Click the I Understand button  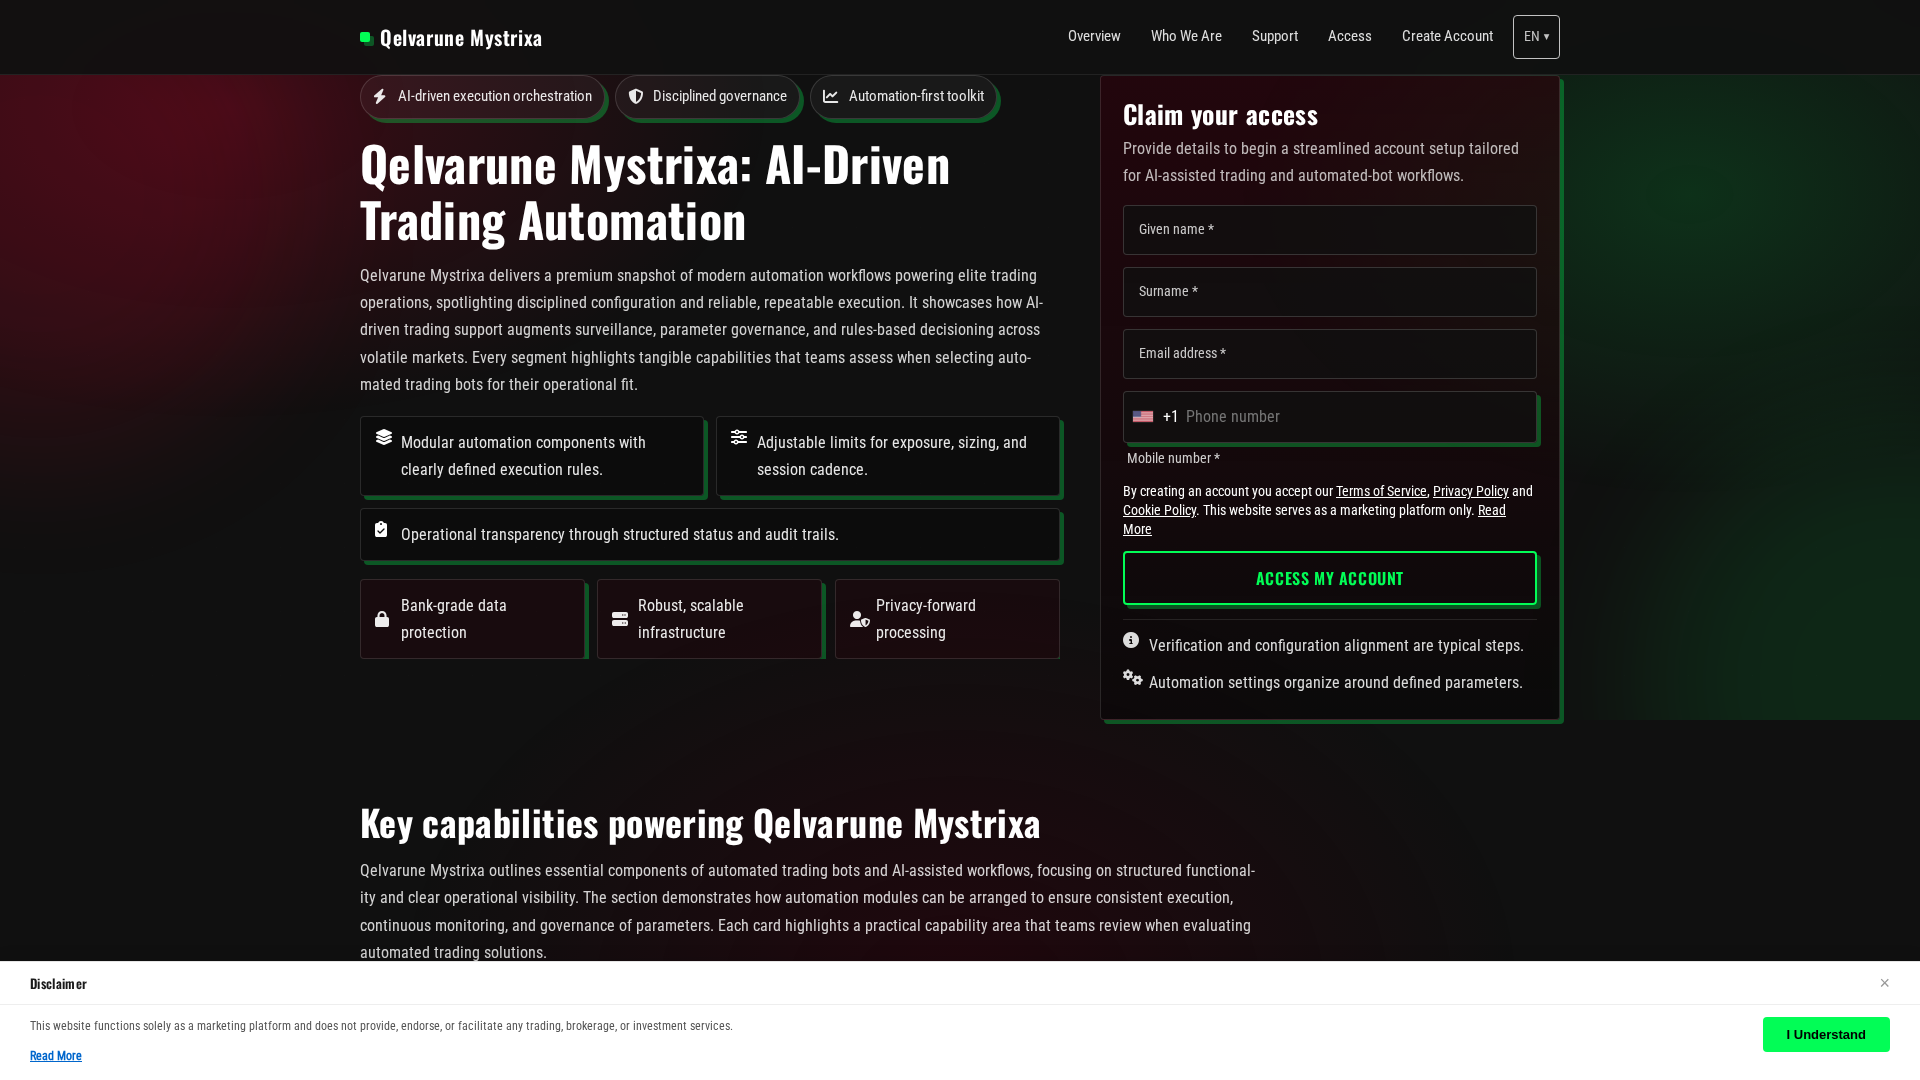tap(1826, 1035)
